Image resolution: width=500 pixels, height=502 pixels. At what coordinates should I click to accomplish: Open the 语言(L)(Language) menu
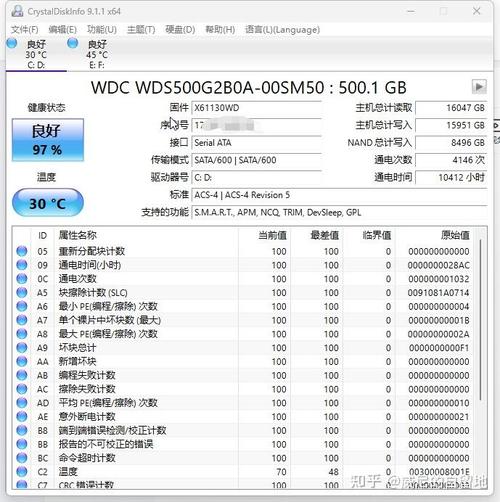(x=282, y=30)
